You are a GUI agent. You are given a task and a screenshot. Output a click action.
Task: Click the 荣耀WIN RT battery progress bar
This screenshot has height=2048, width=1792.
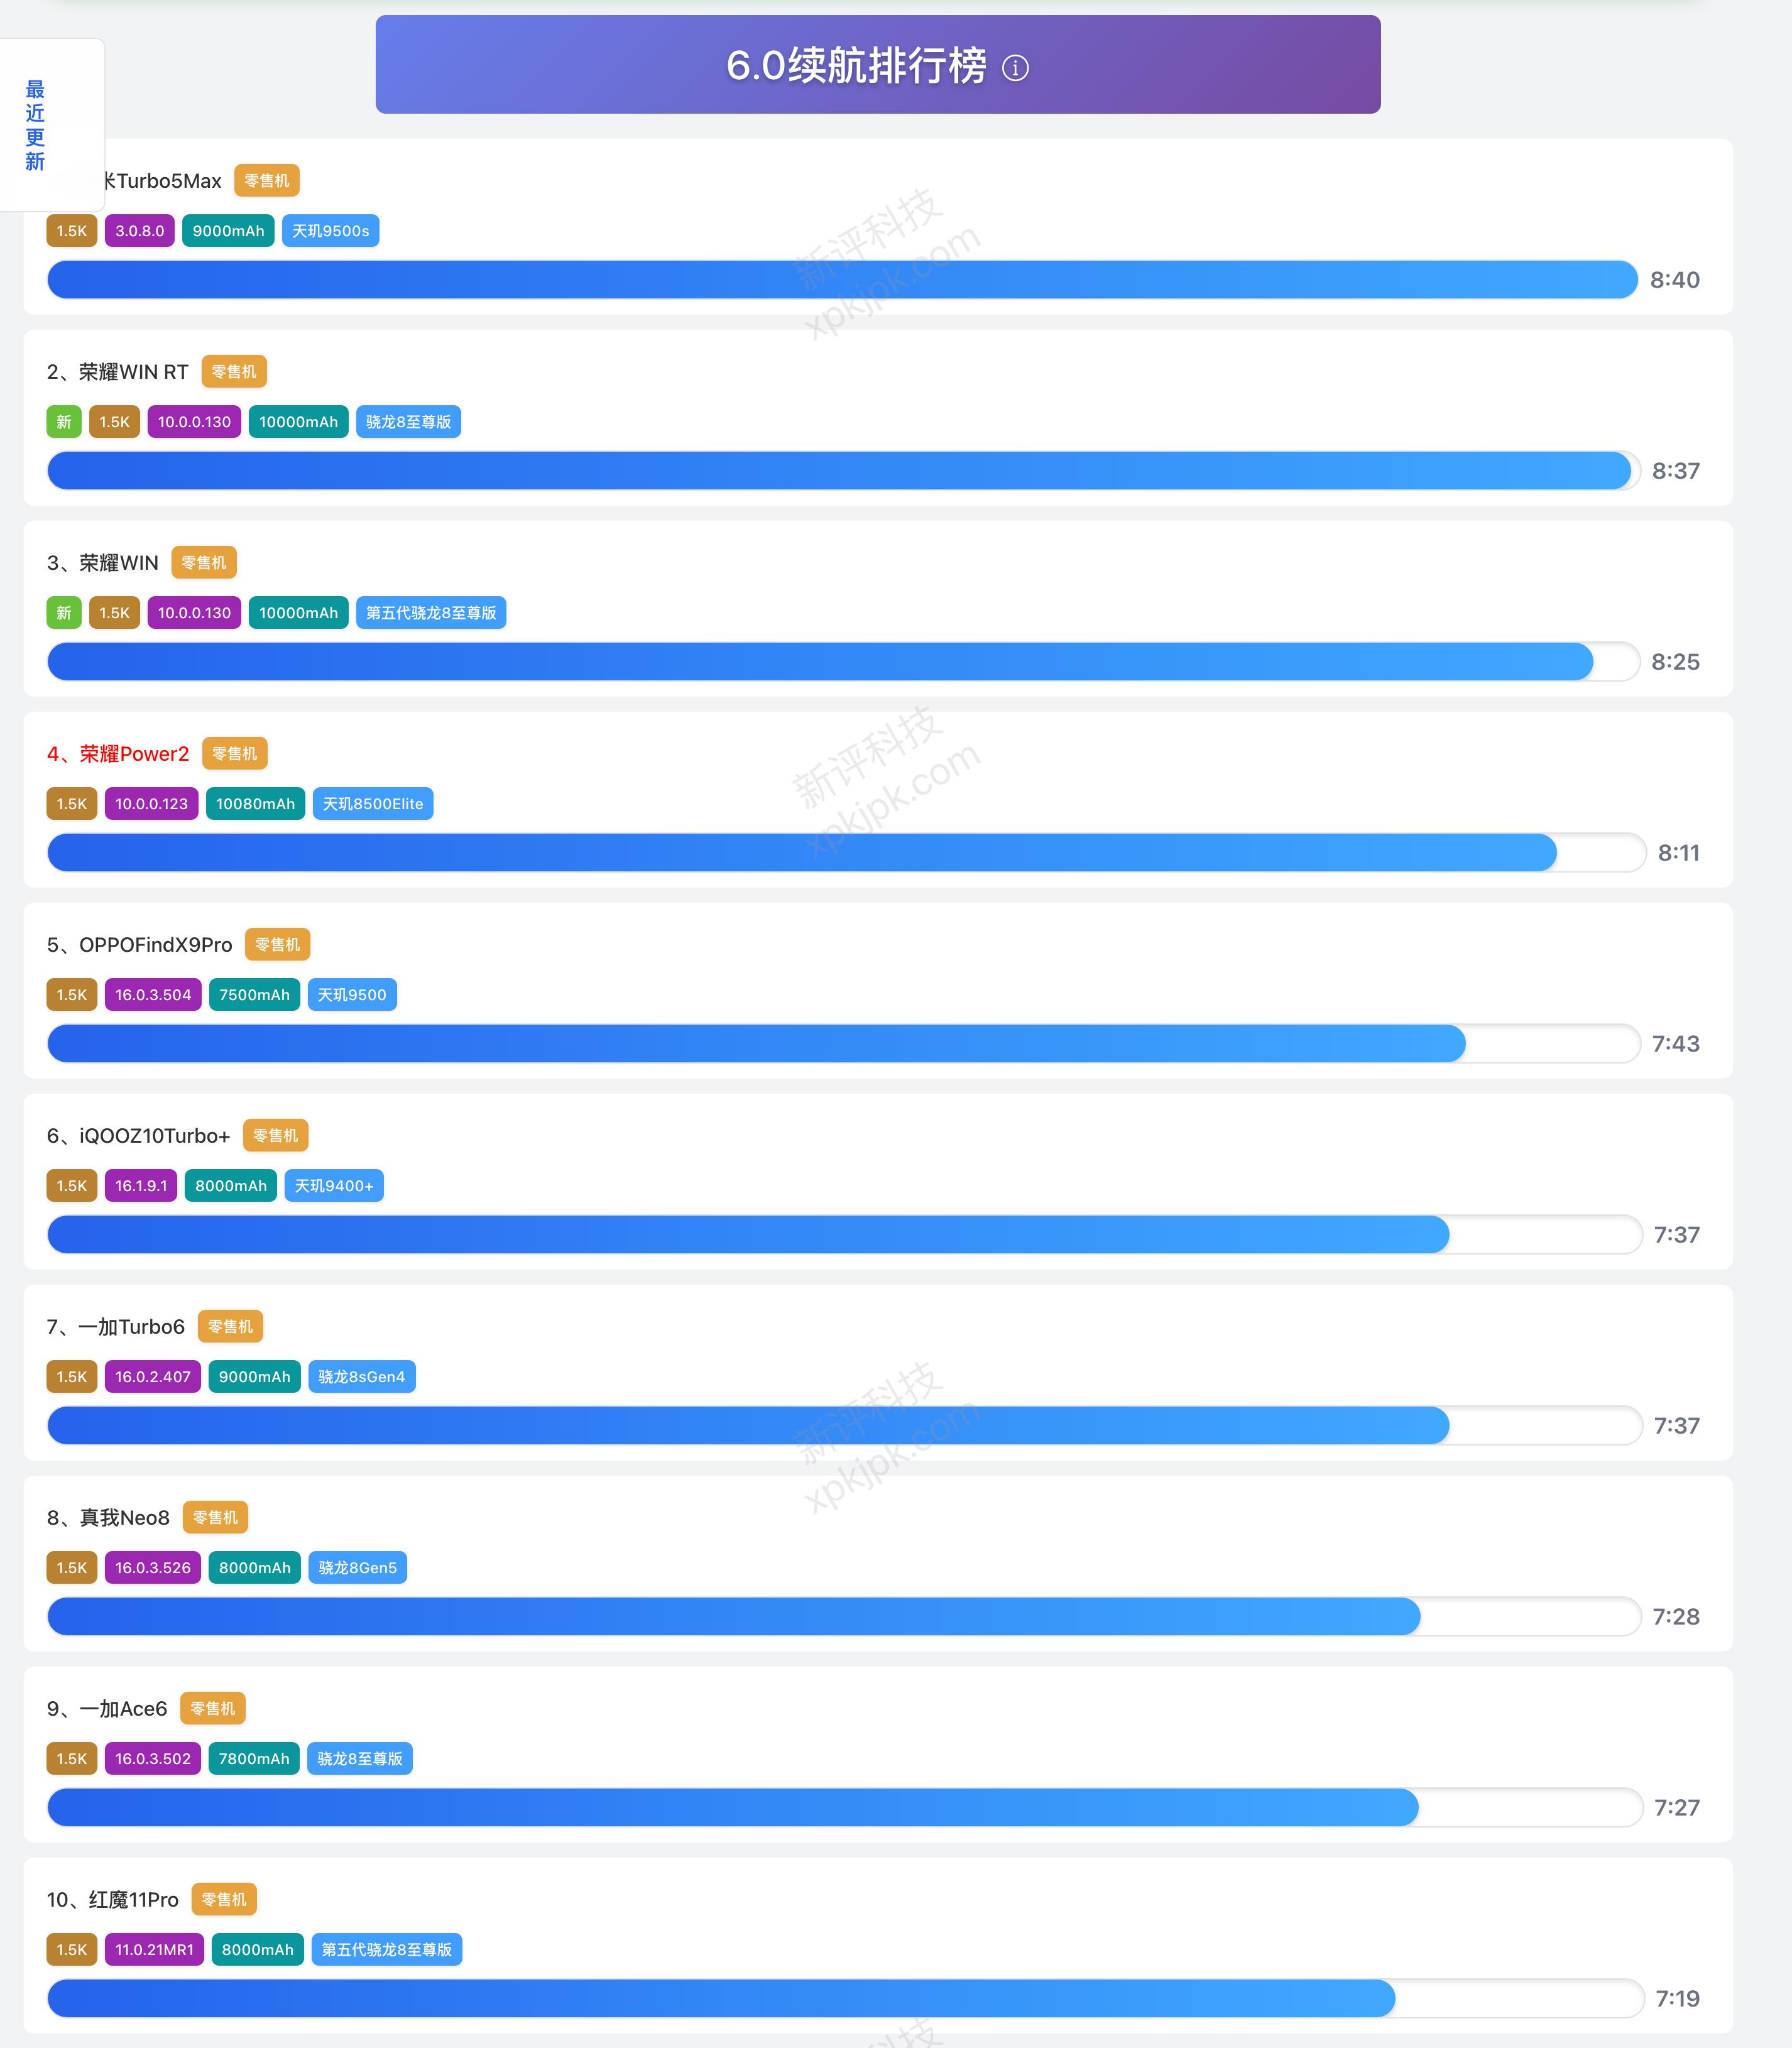(x=840, y=471)
